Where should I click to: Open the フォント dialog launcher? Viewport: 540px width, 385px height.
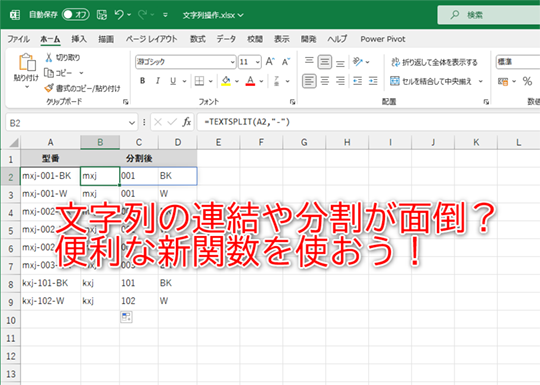pos(292,102)
